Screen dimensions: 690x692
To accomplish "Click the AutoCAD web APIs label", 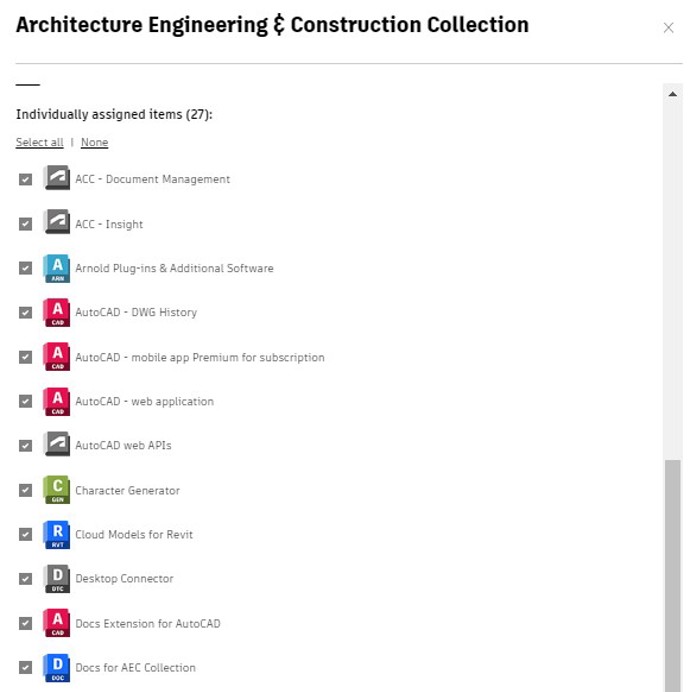I will (123, 445).
